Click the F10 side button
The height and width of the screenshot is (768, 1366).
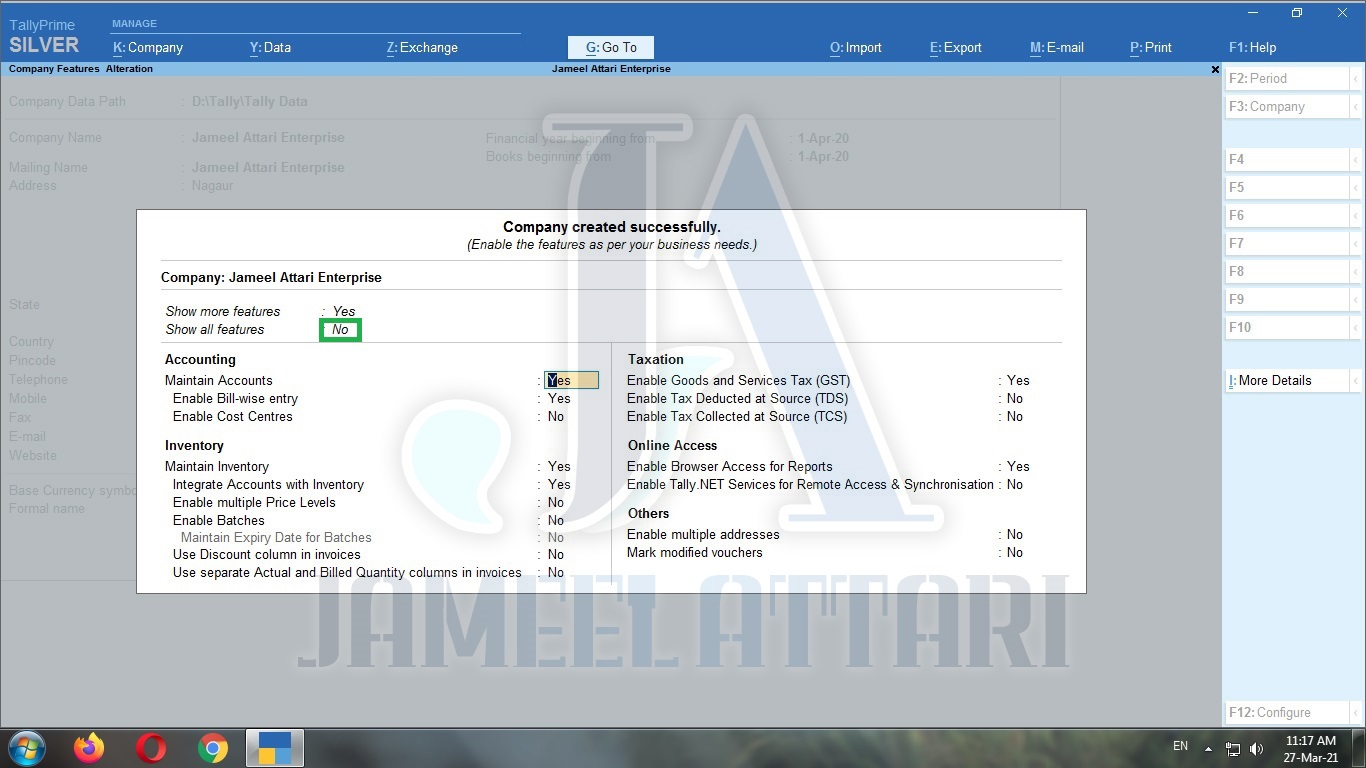1287,327
